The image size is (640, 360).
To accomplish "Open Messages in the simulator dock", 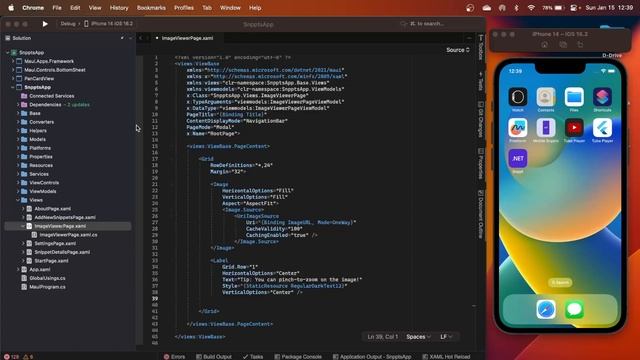I will click(574, 310).
